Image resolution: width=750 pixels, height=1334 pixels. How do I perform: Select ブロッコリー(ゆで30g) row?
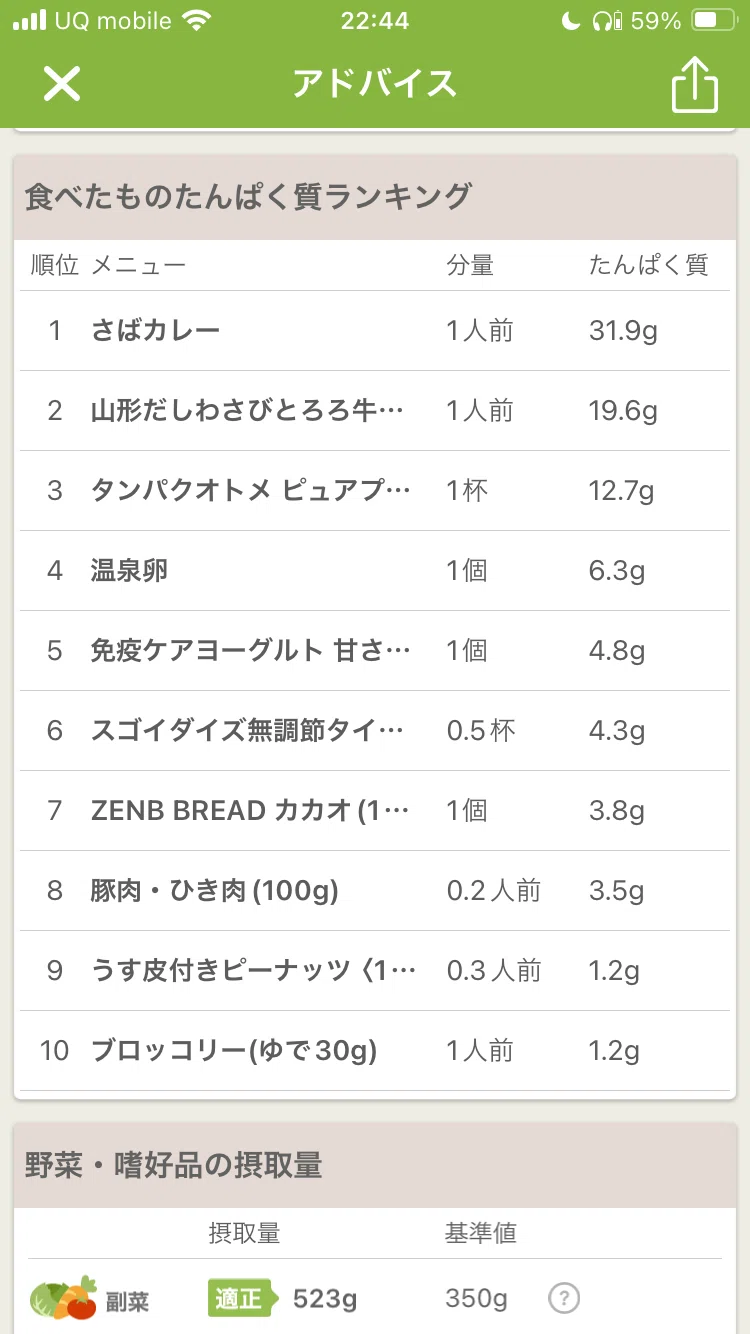(372, 1051)
